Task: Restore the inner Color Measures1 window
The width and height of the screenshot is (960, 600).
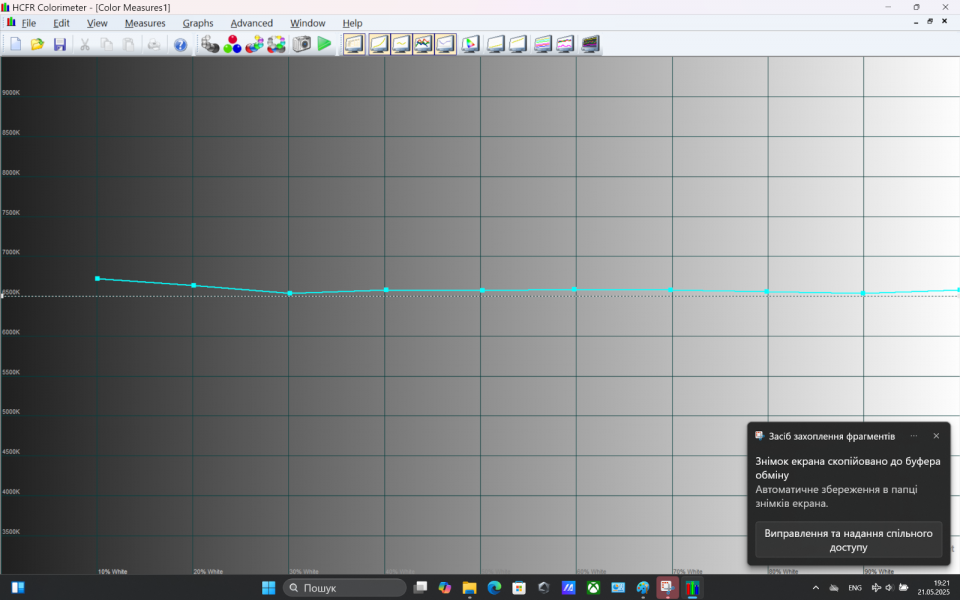Action: pos(930,21)
